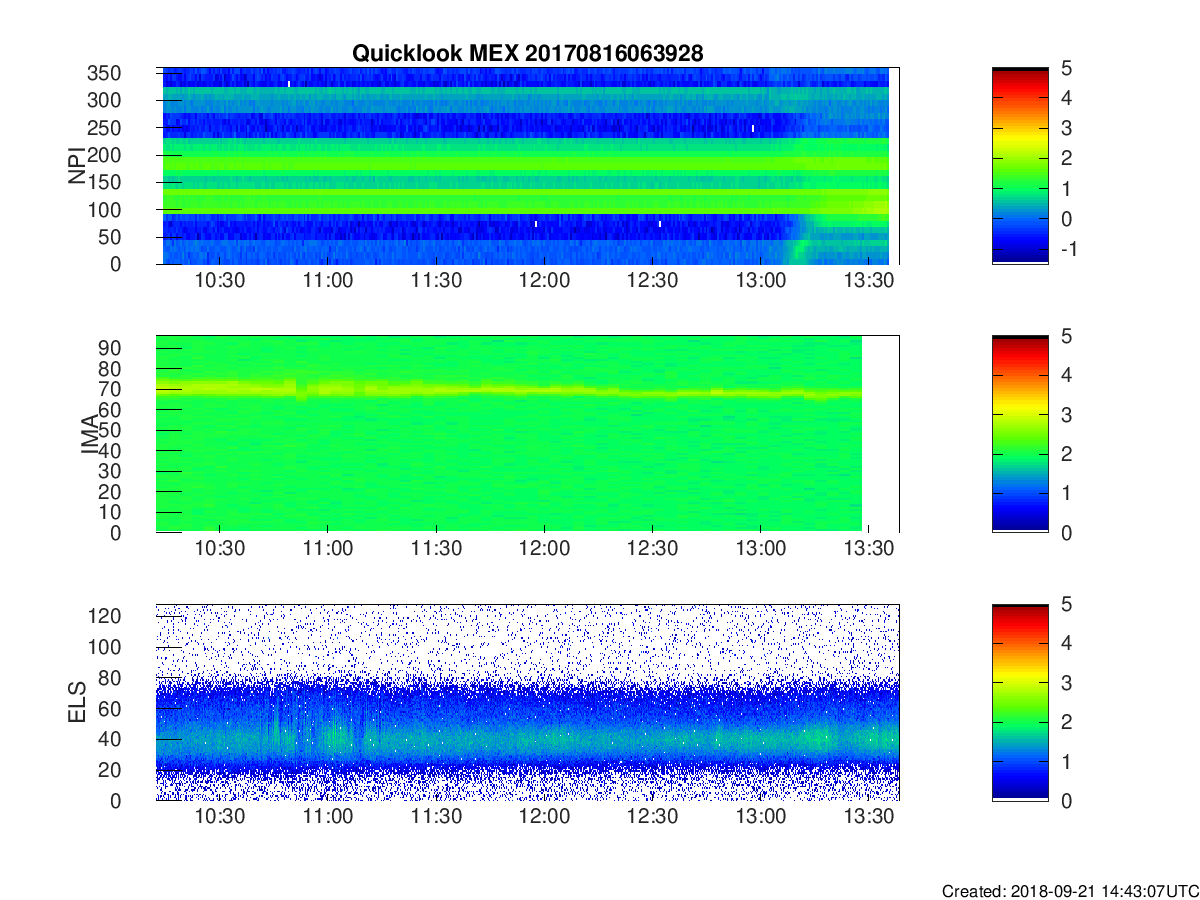The width and height of the screenshot is (1200, 900).
Task: Click the NPI panel color bar
Action: tap(1020, 166)
